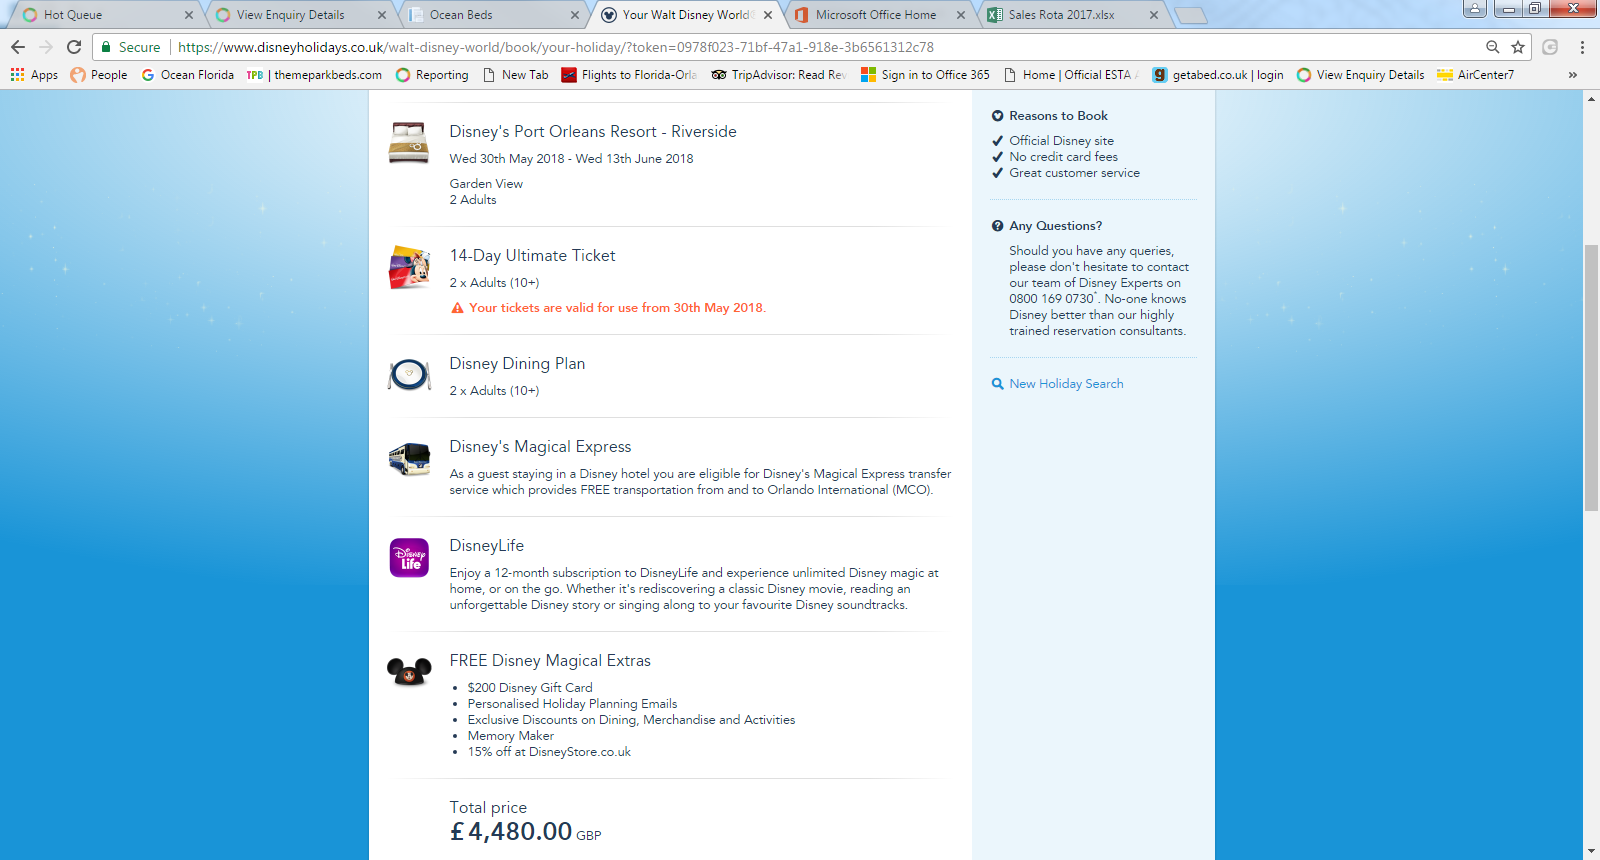Open a new browser tab
This screenshot has height=860, width=1600.
1190,15
